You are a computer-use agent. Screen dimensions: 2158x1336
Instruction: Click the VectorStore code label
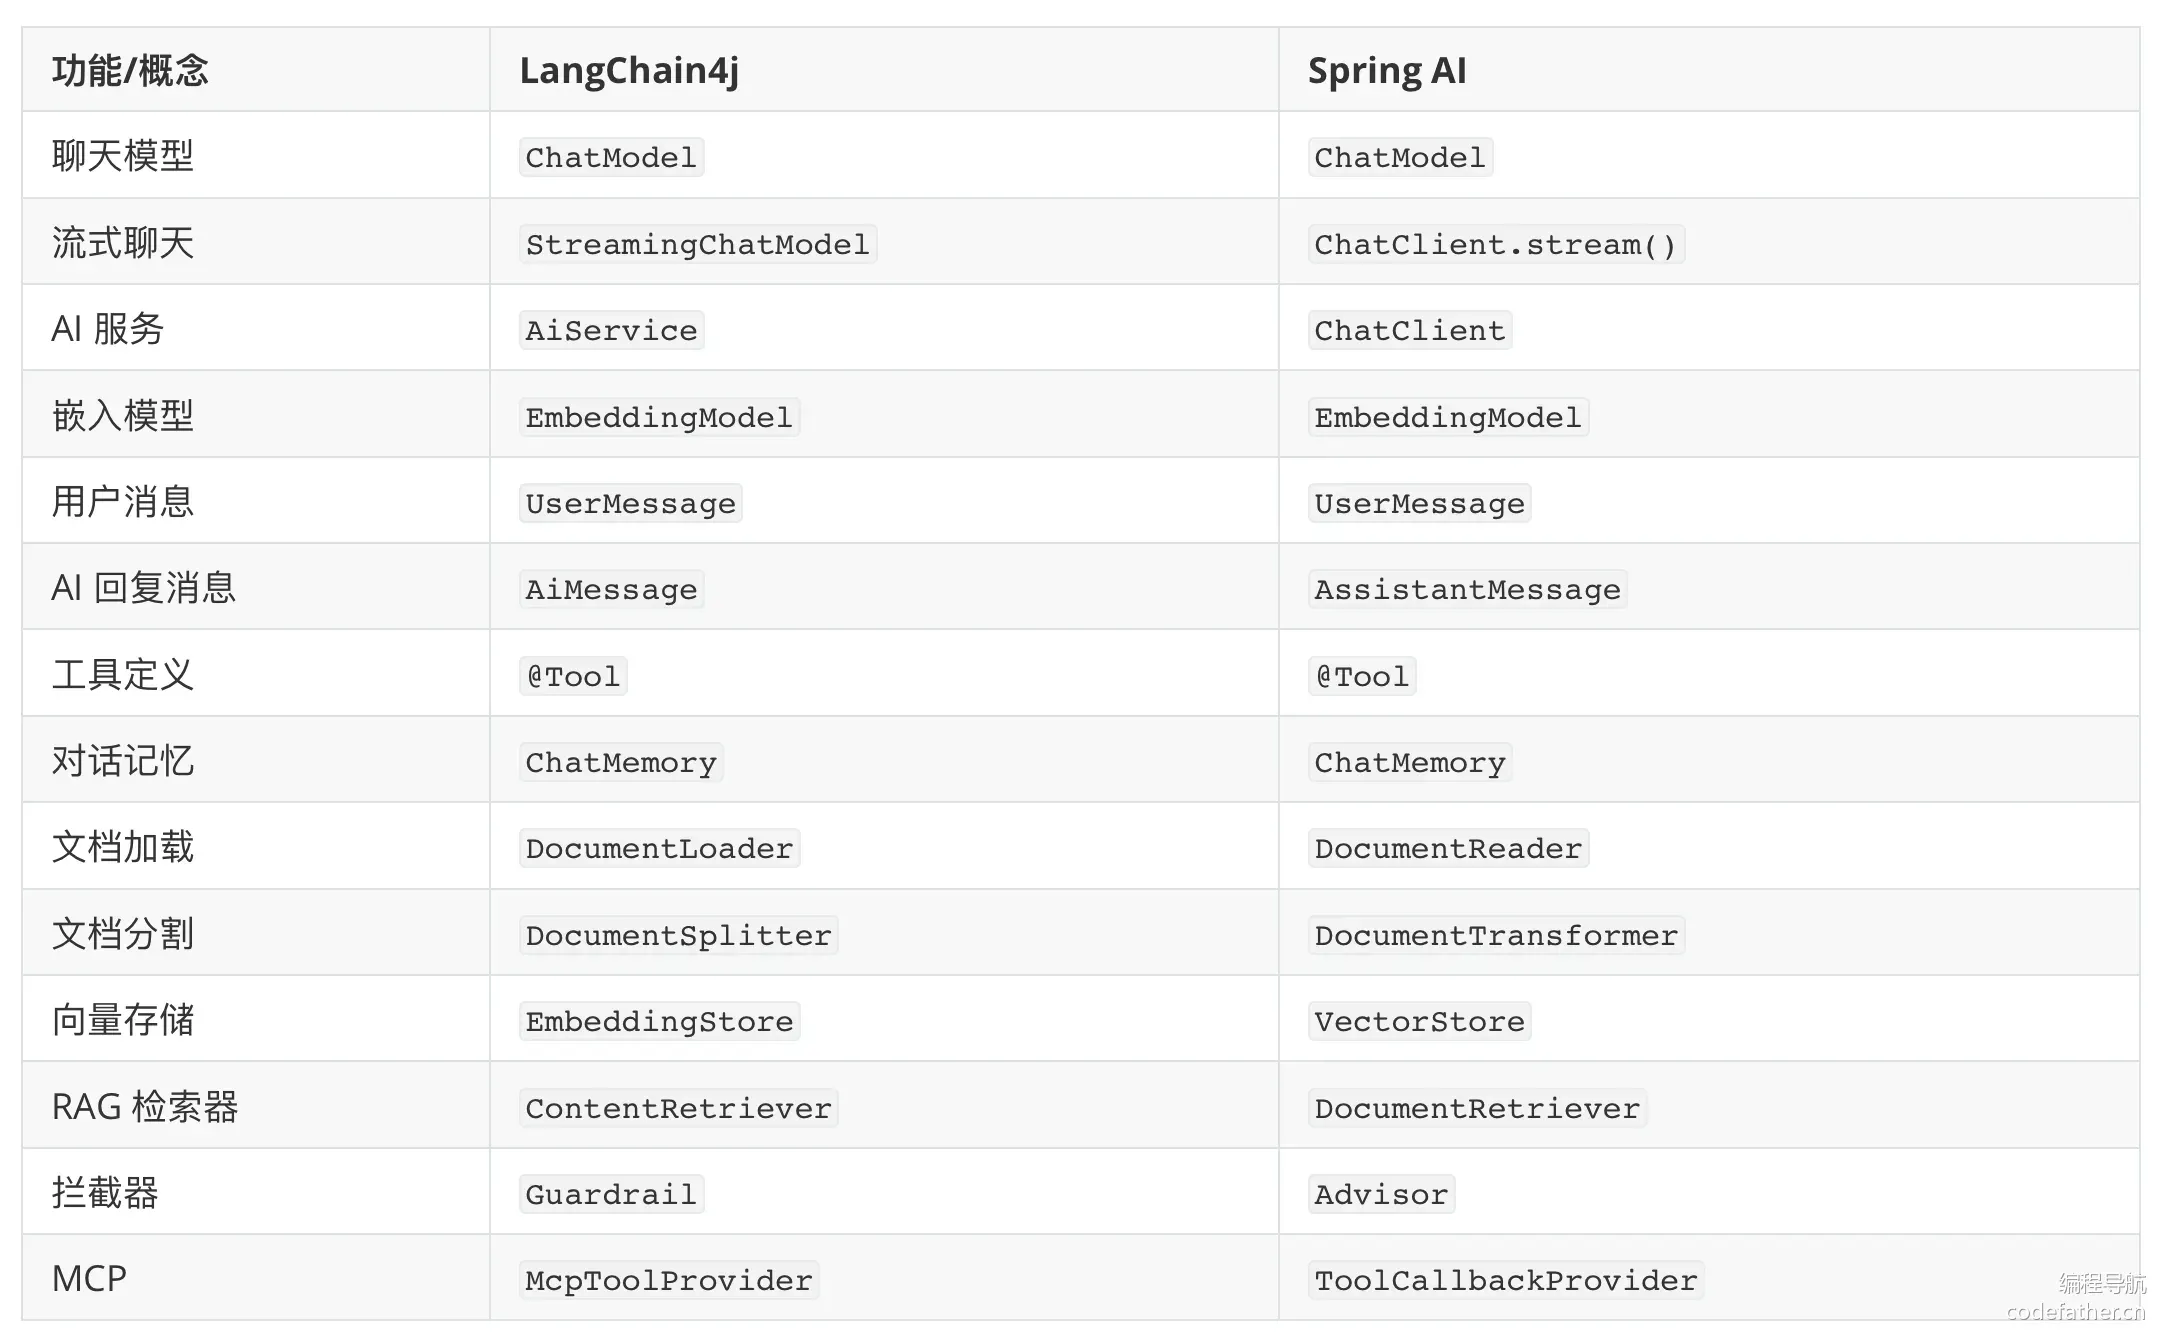click(x=1420, y=1021)
